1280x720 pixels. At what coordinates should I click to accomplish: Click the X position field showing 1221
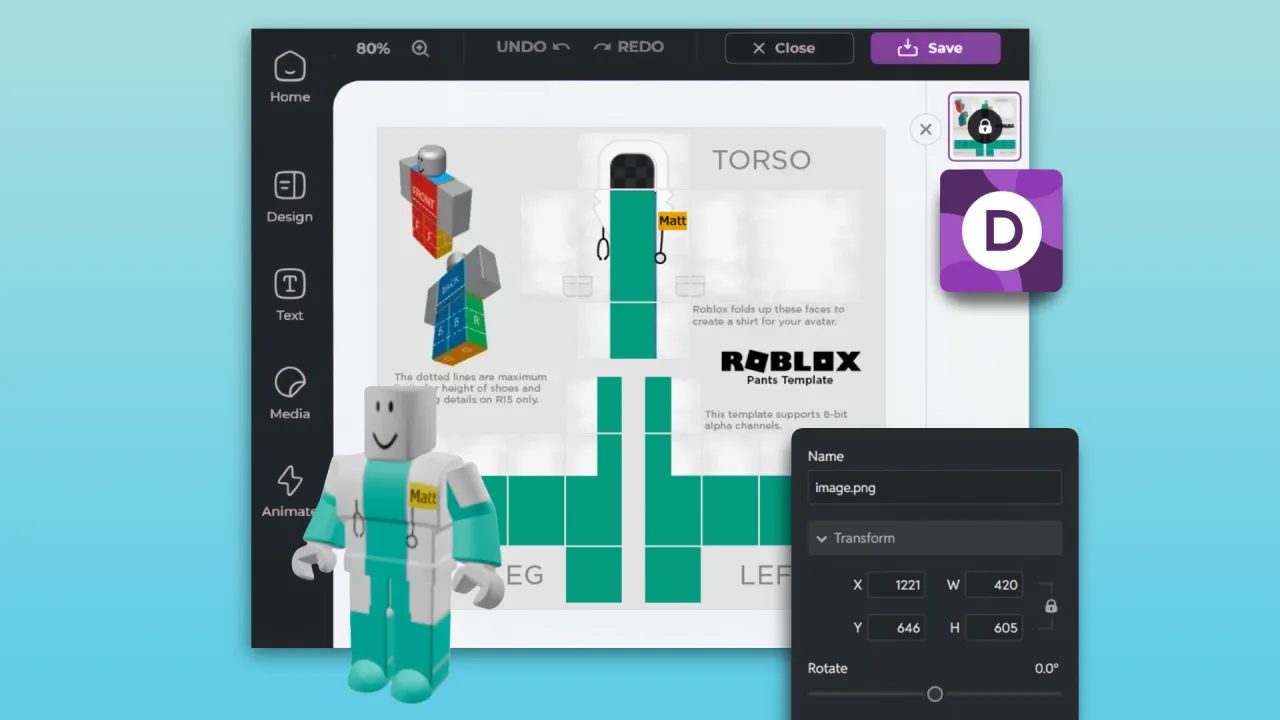896,585
